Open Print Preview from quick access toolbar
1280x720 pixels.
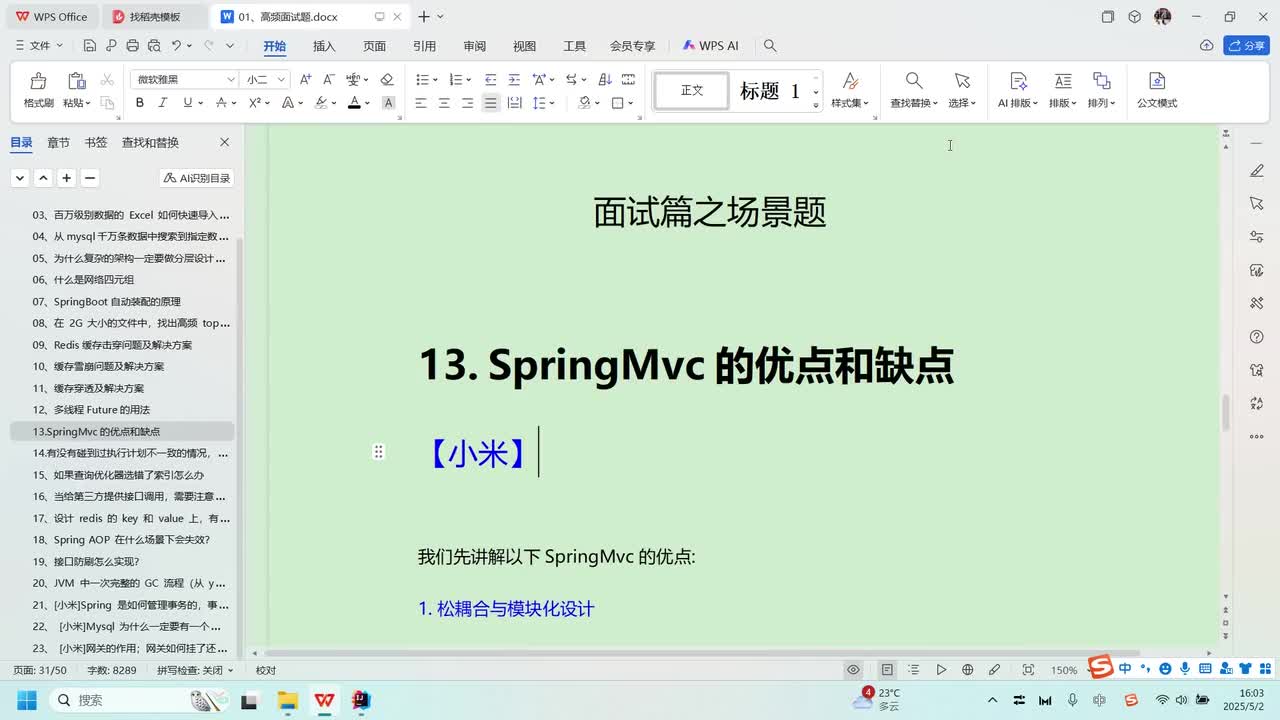coord(153,46)
